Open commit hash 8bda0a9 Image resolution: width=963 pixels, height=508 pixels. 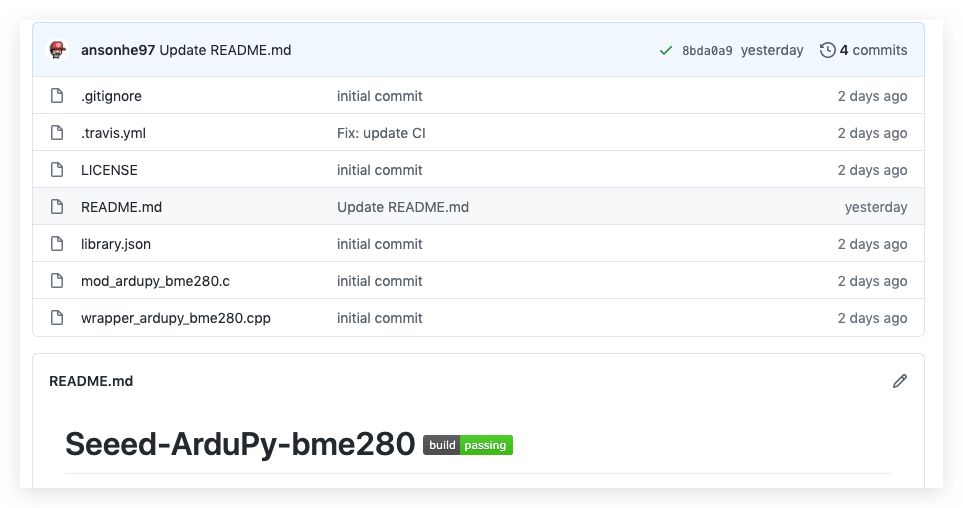707,51
